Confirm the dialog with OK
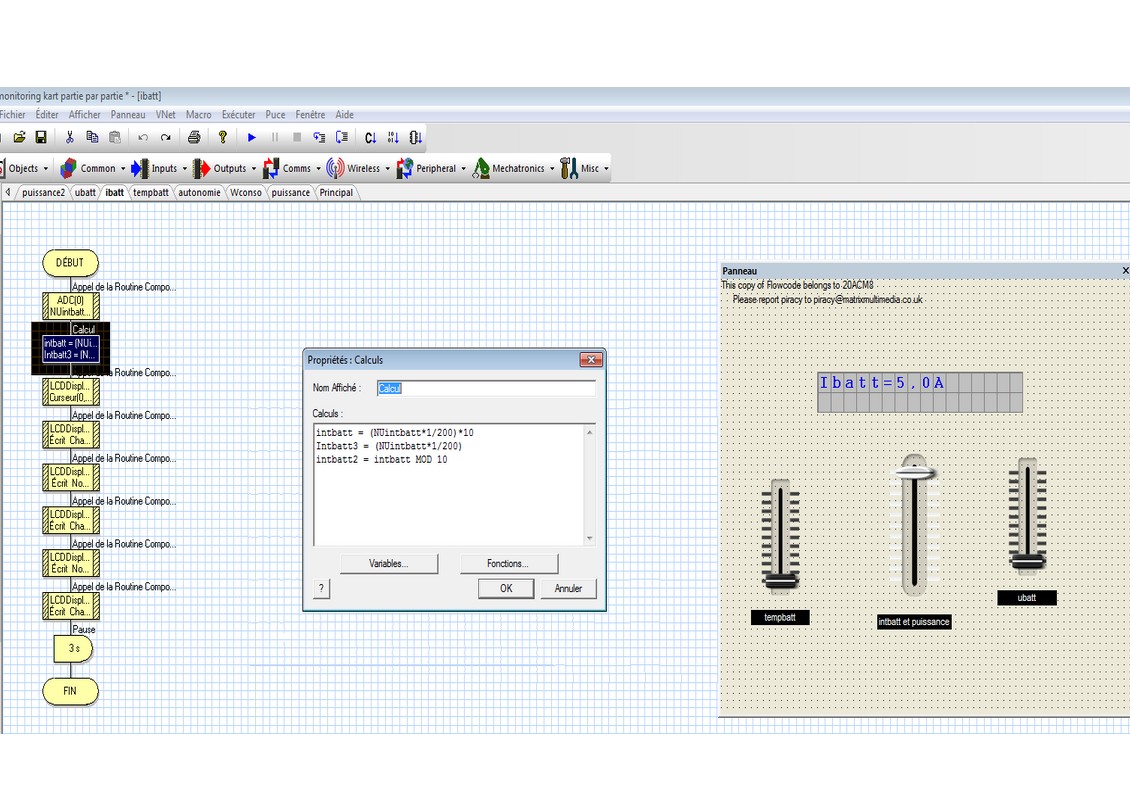 tap(506, 588)
